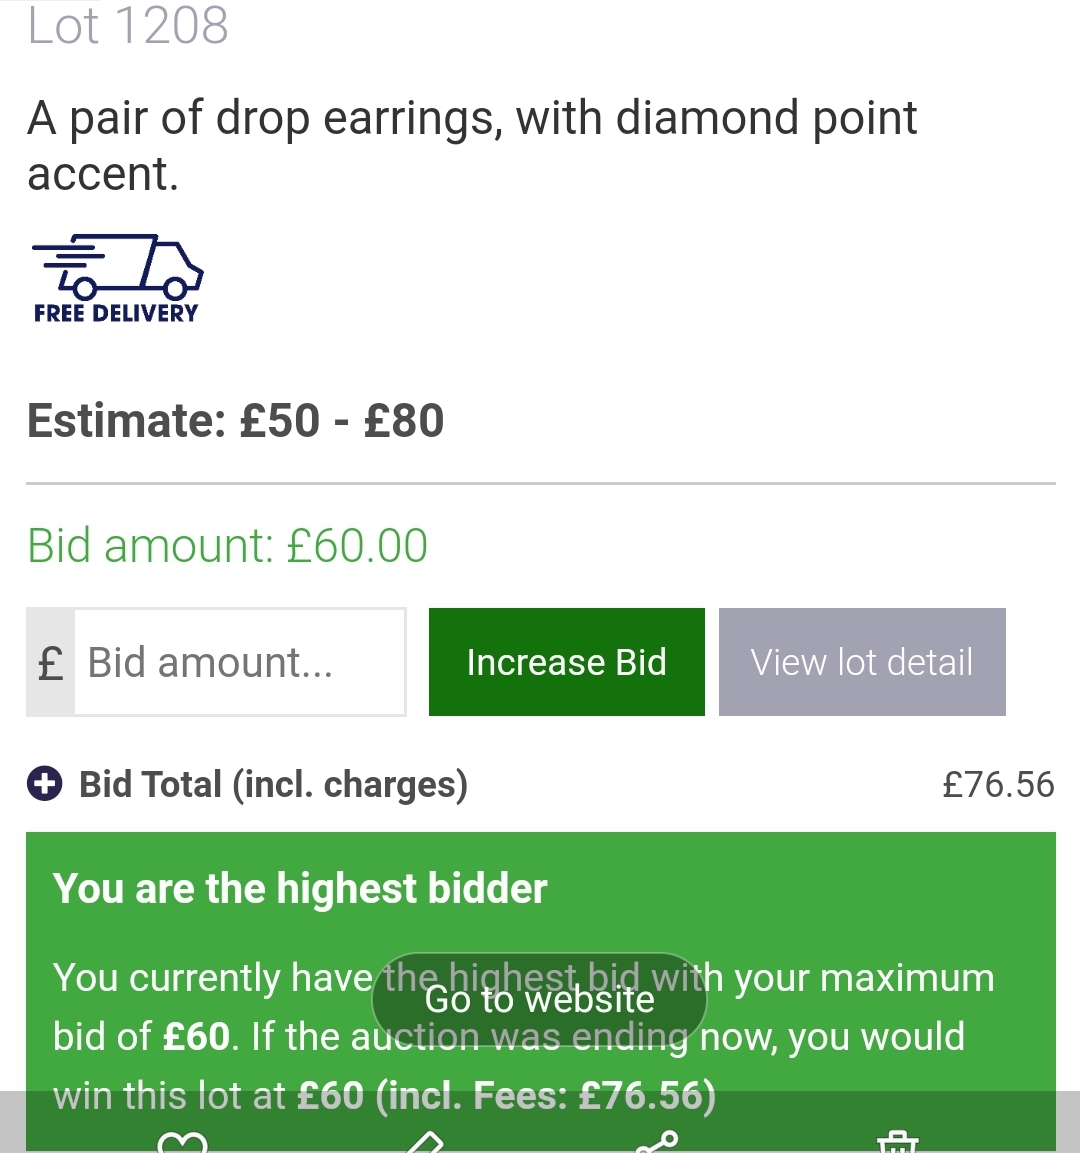Viewport: 1080px width, 1153px height.
Task: Click the bold 'incl. Fees: £76.56' banner text
Action: (545, 1096)
